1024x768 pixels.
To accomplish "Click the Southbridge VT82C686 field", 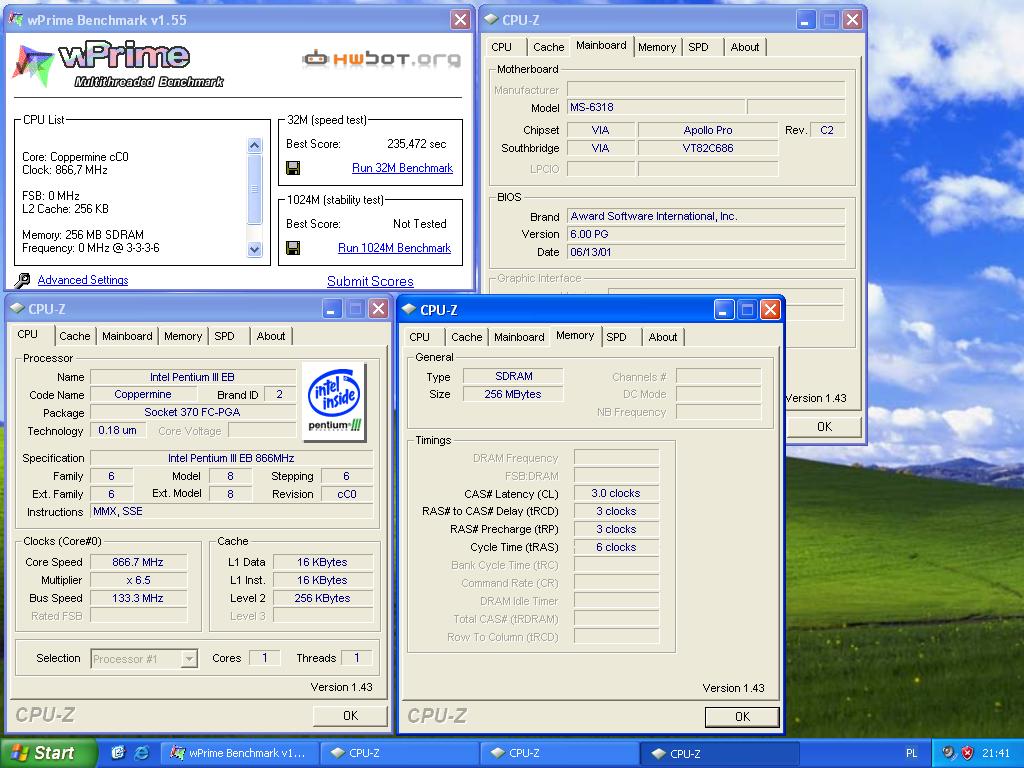I will 708,148.
